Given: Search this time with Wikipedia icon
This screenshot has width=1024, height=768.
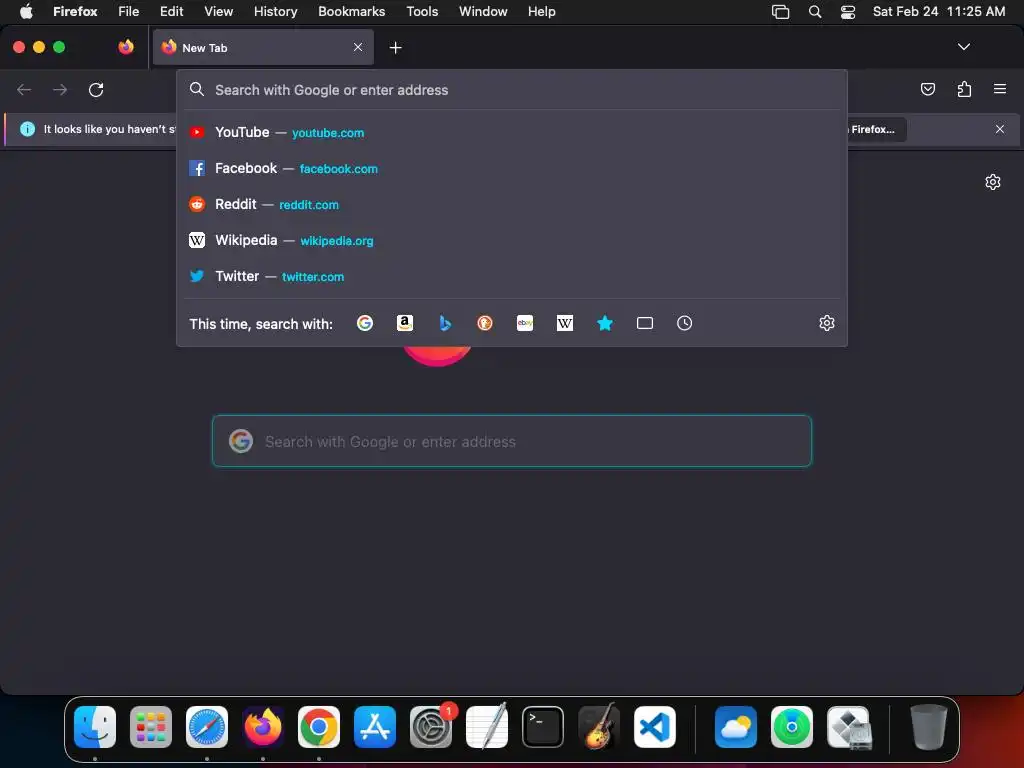Looking at the screenshot, I should [565, 323].
